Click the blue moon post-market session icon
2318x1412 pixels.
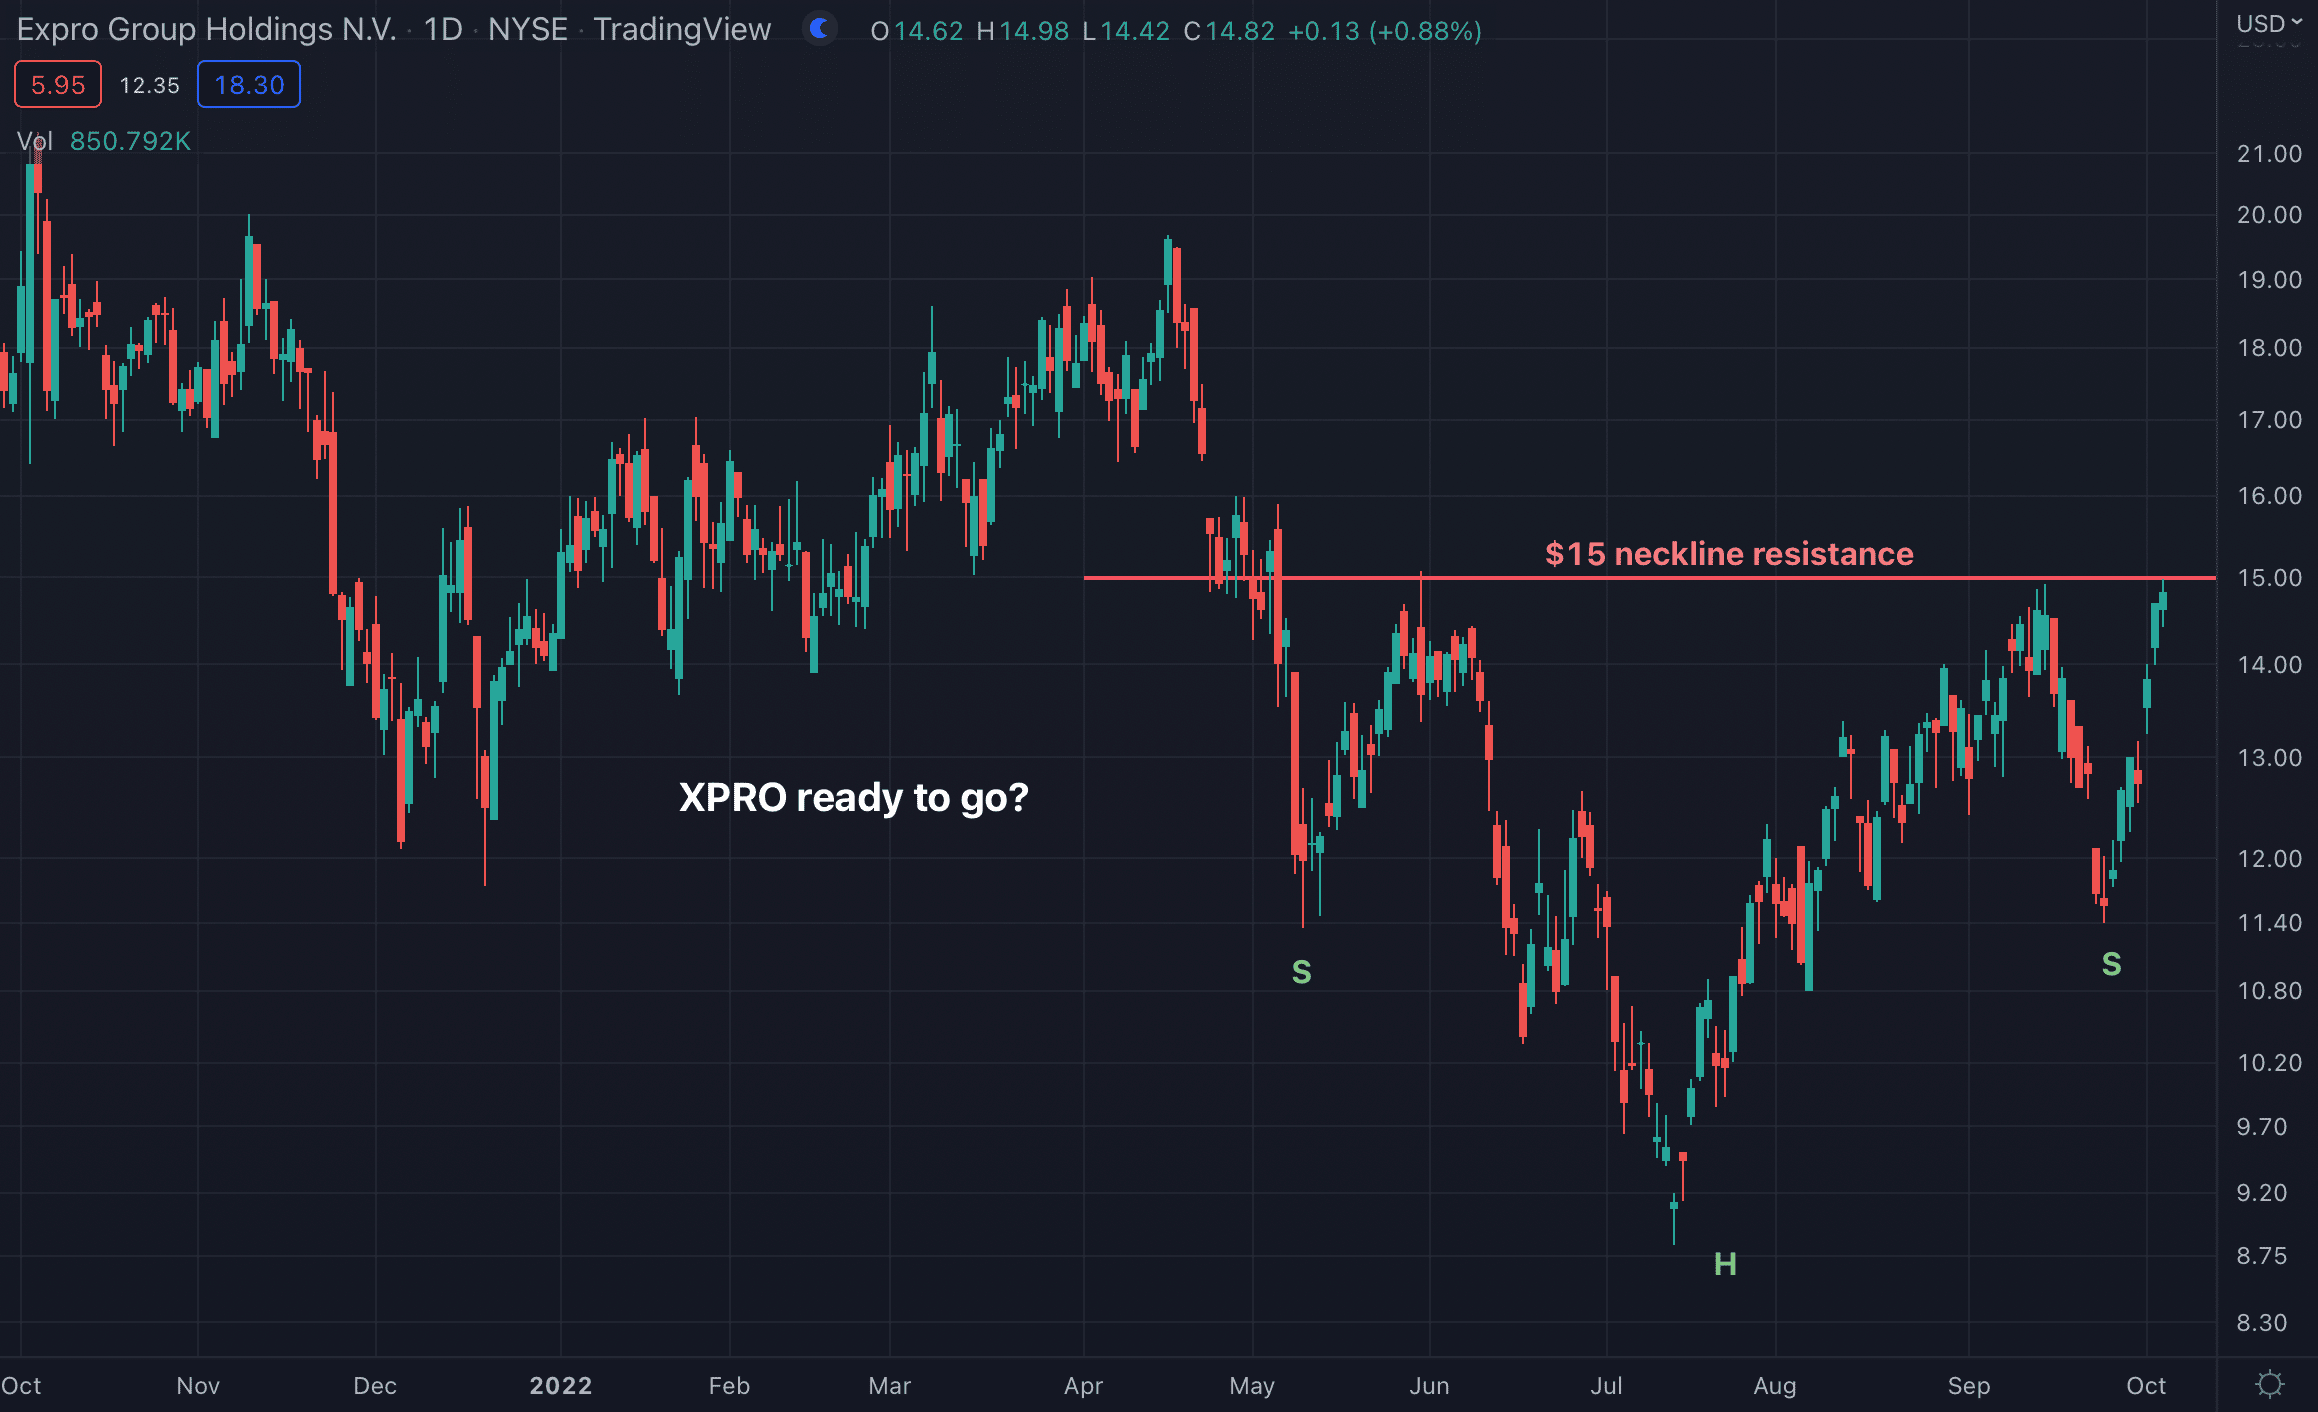click(x=820, y=29)
